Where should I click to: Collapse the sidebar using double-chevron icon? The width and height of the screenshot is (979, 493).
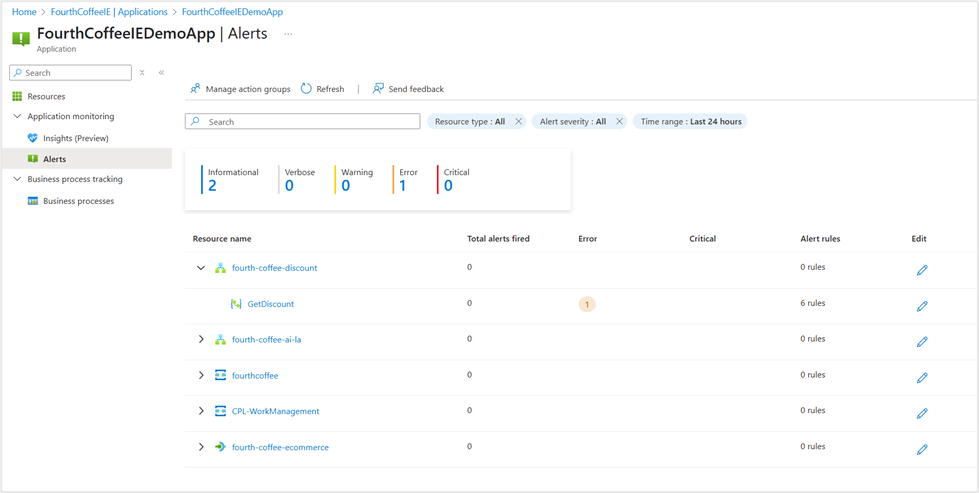[x=161, y=73]
